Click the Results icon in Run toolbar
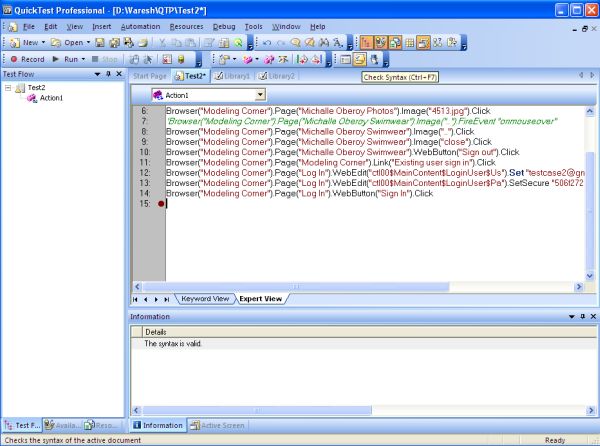 pos(167,59)
